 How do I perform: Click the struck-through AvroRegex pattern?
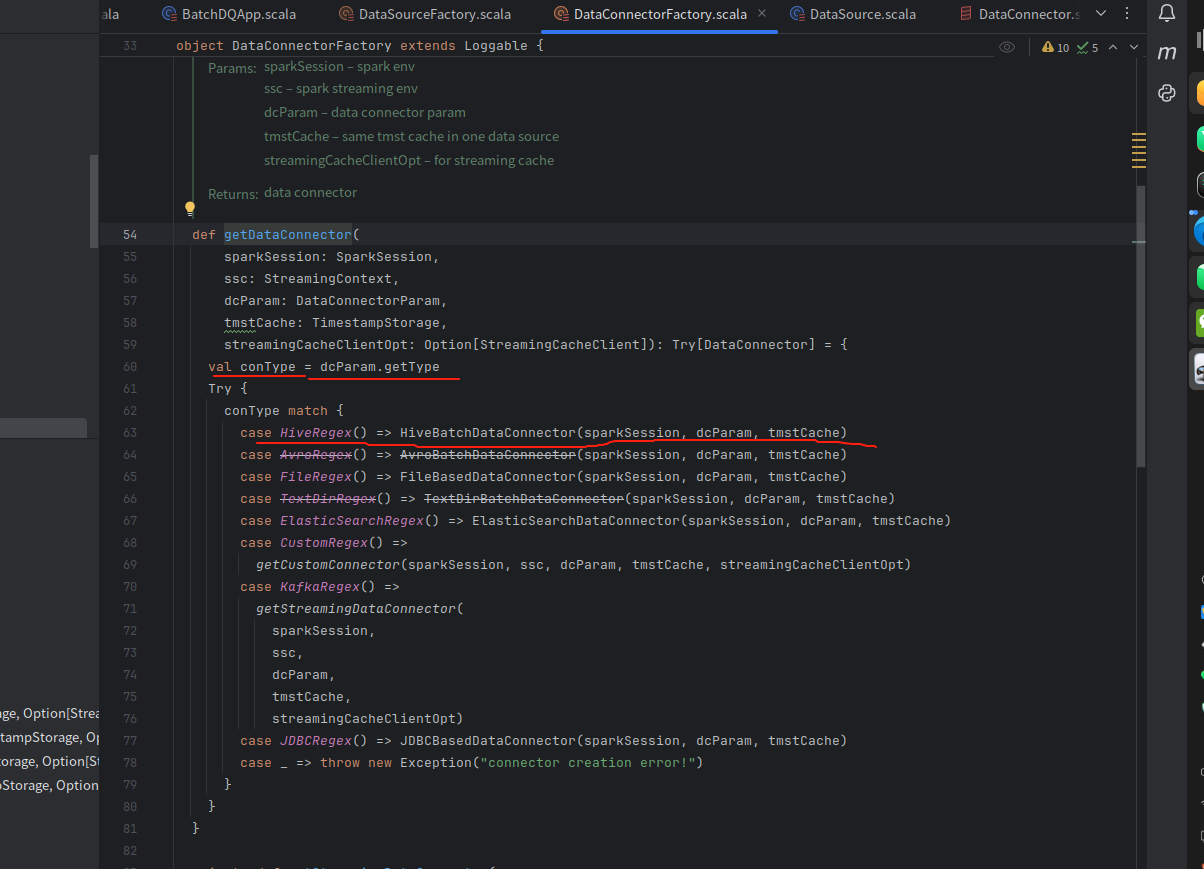(x=316, y=455)
